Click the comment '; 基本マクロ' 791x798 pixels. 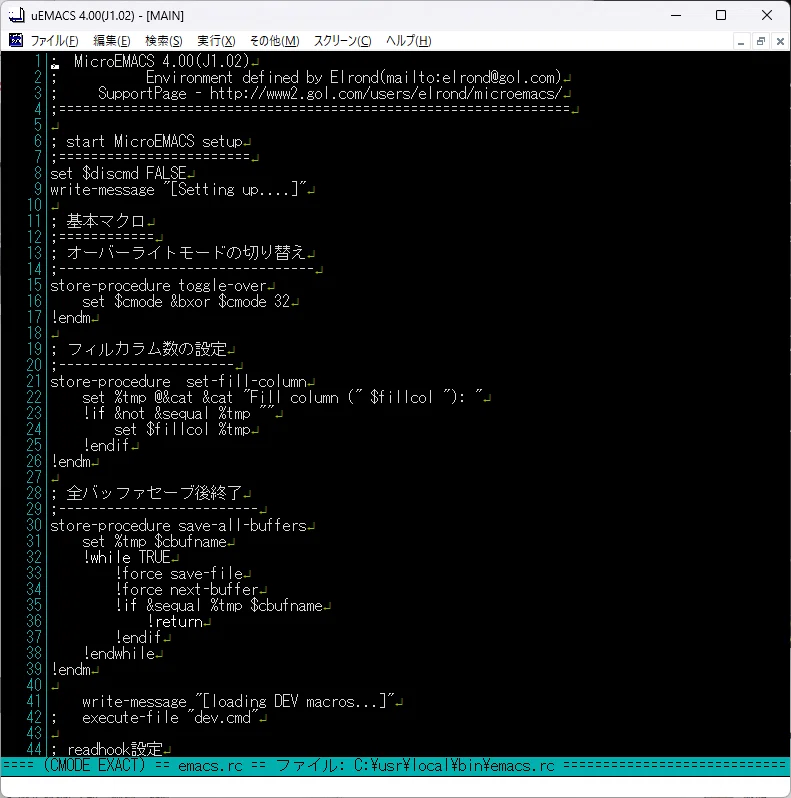[98, 221]
